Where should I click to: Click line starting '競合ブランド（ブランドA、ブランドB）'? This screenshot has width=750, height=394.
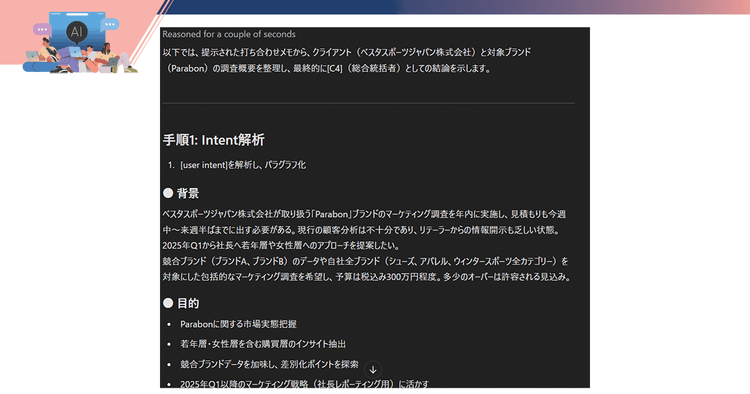365,262
